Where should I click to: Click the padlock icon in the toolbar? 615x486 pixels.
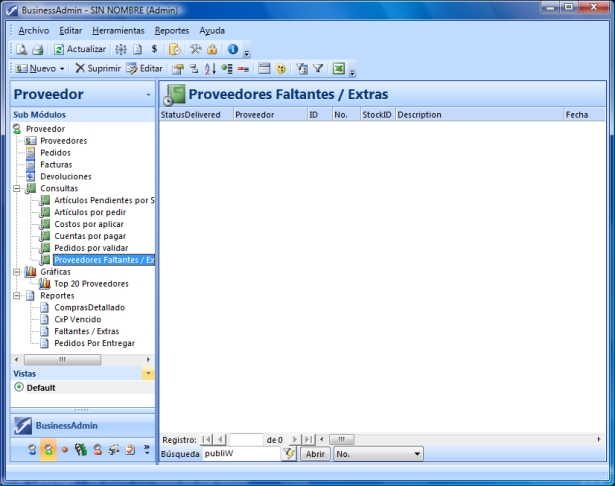coord(212,49)
